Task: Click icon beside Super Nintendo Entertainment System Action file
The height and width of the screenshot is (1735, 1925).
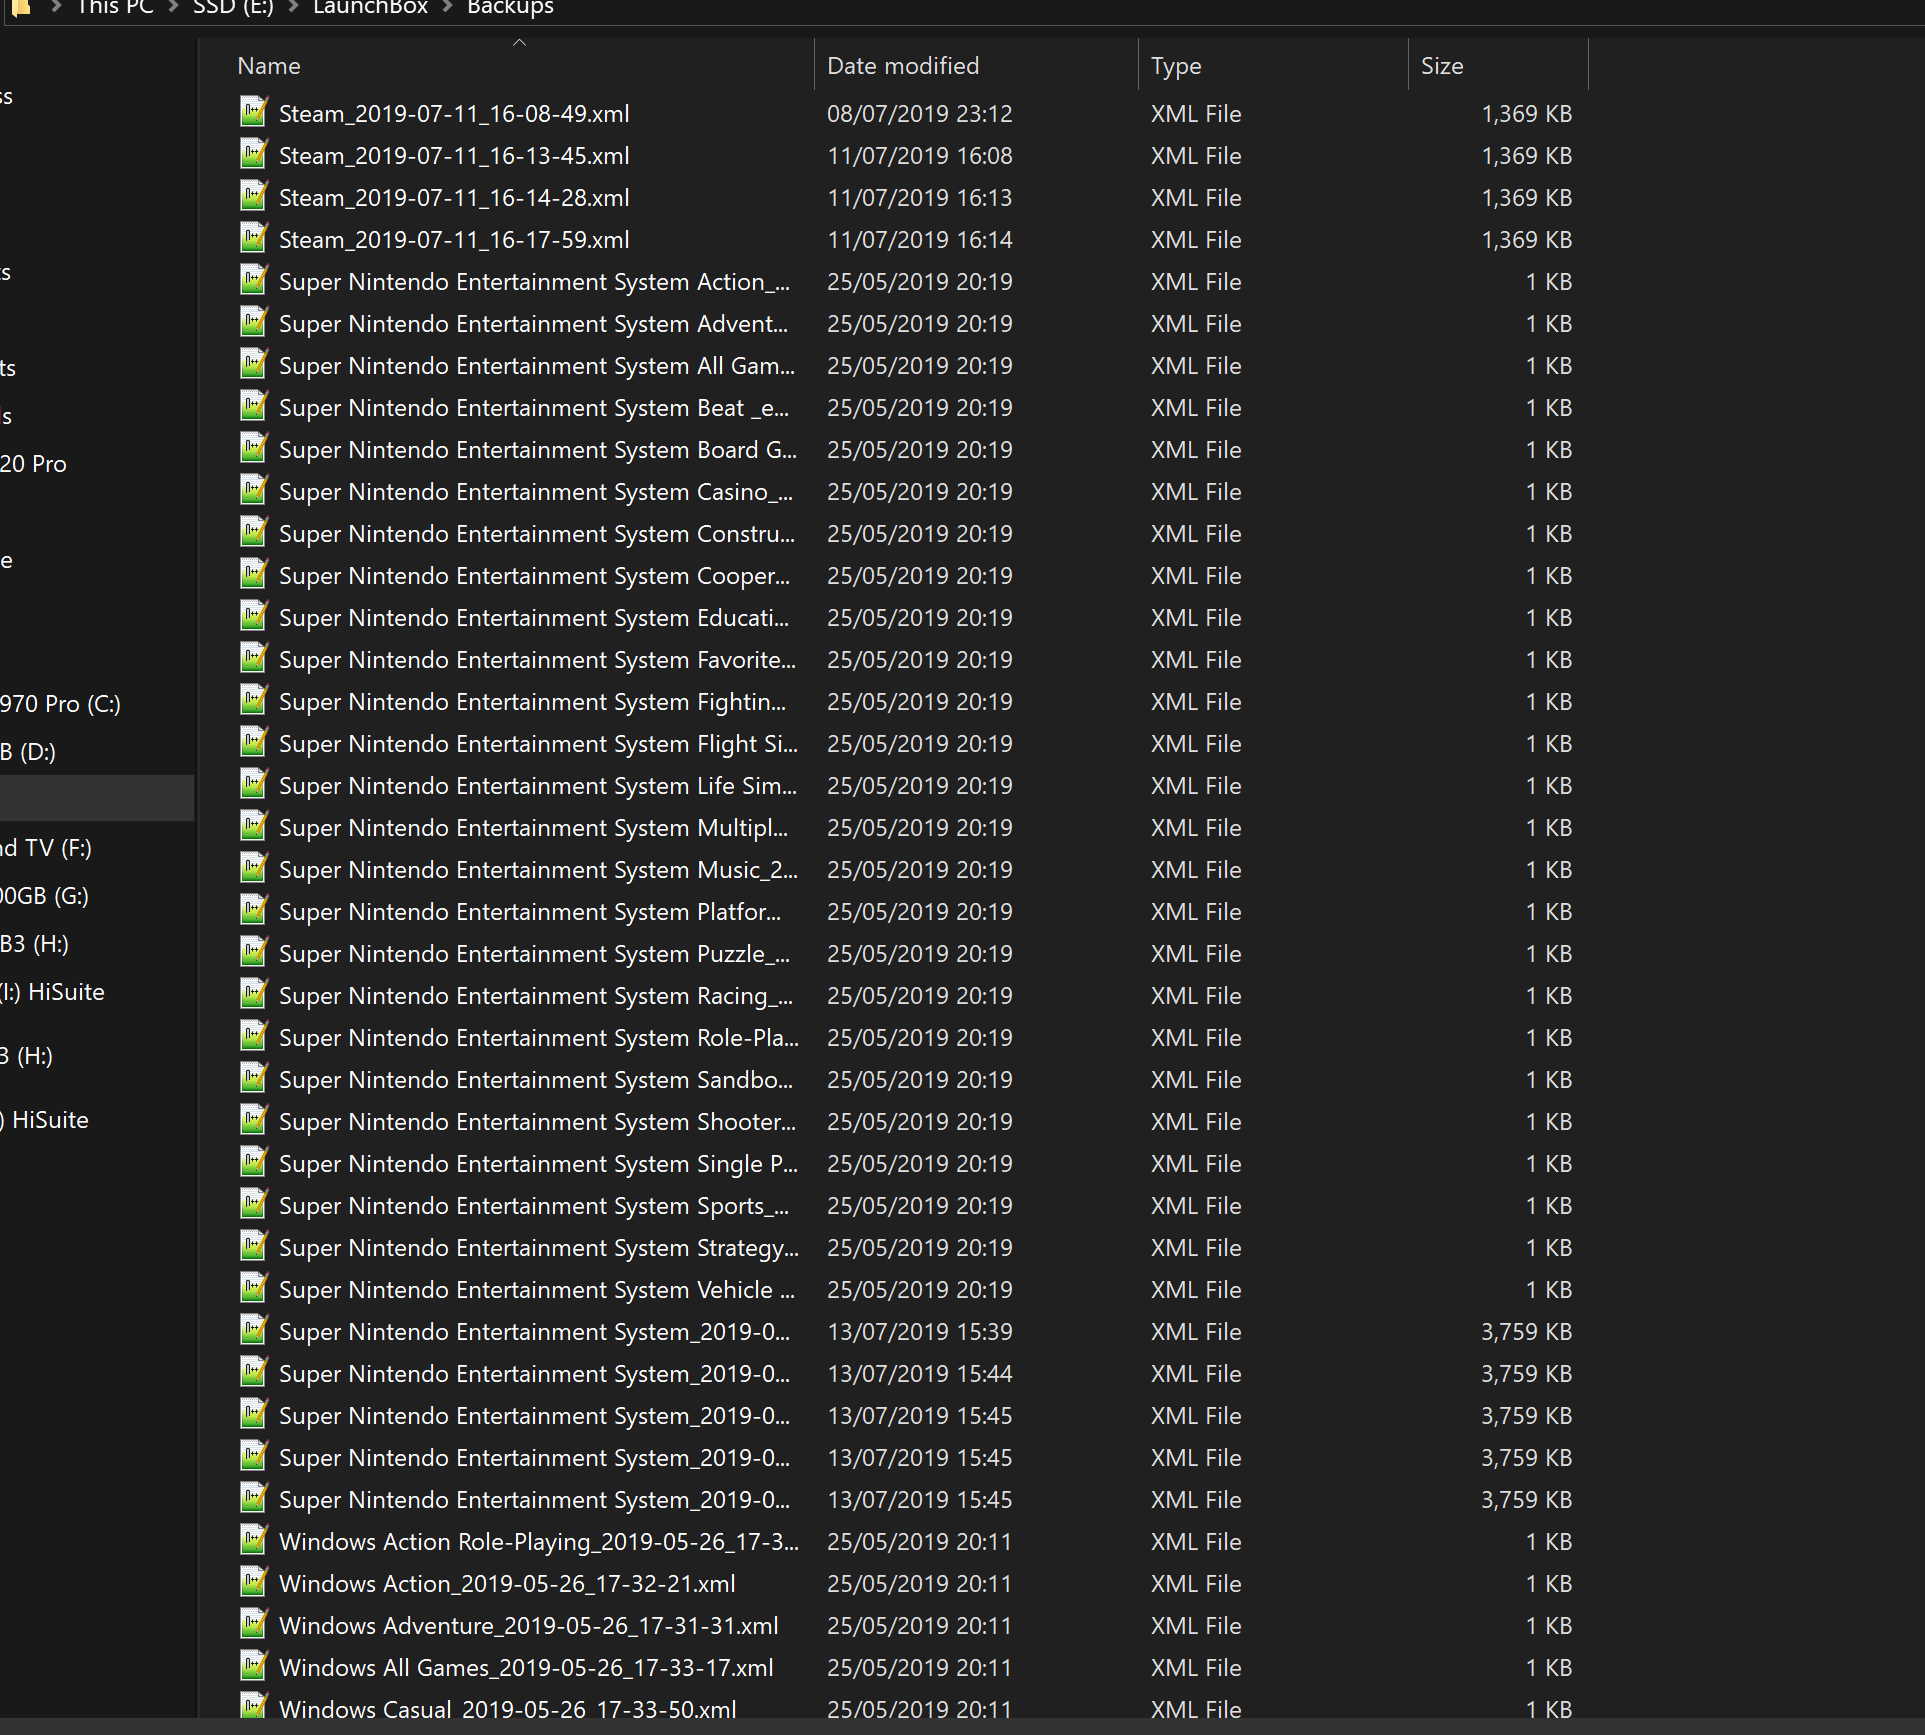Action: point(254,280)
